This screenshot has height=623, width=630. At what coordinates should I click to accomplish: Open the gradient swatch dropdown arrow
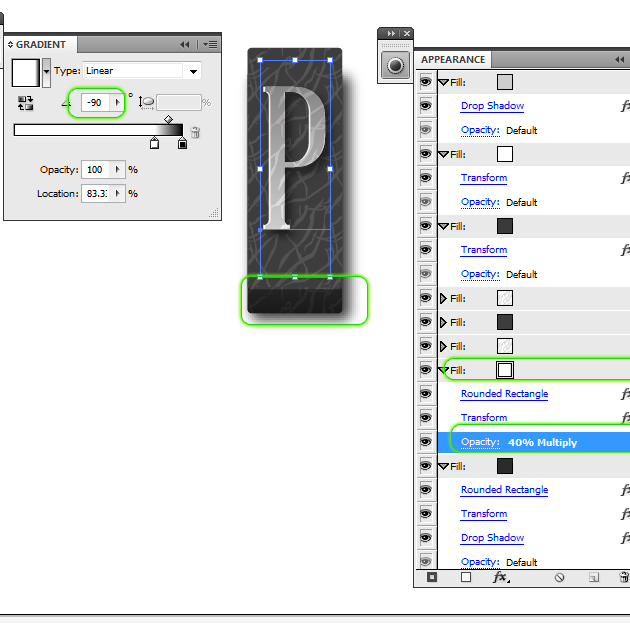(47, 72)
